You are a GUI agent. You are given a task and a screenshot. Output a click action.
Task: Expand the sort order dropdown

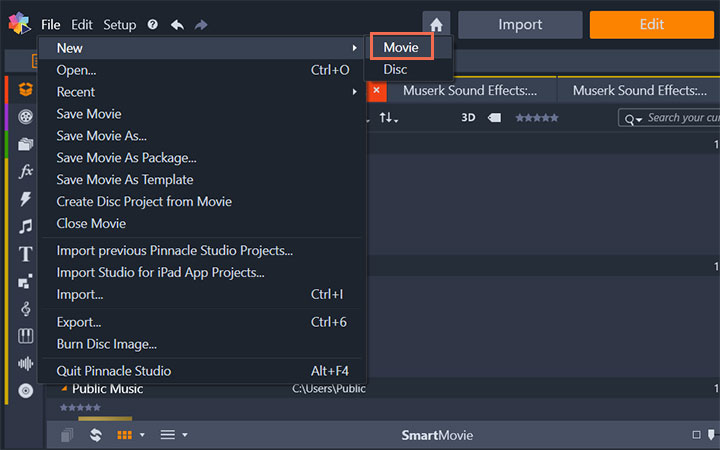click(x=388, y=118)
